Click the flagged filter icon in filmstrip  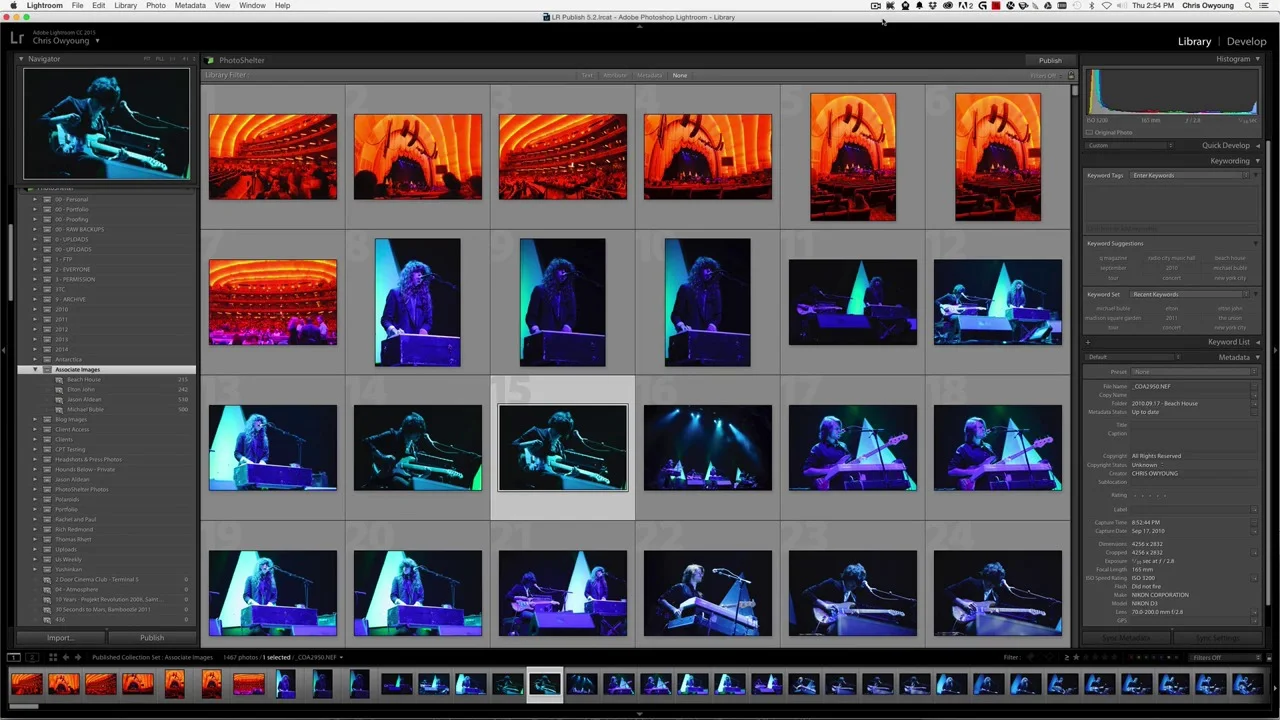click(1032, 657)
